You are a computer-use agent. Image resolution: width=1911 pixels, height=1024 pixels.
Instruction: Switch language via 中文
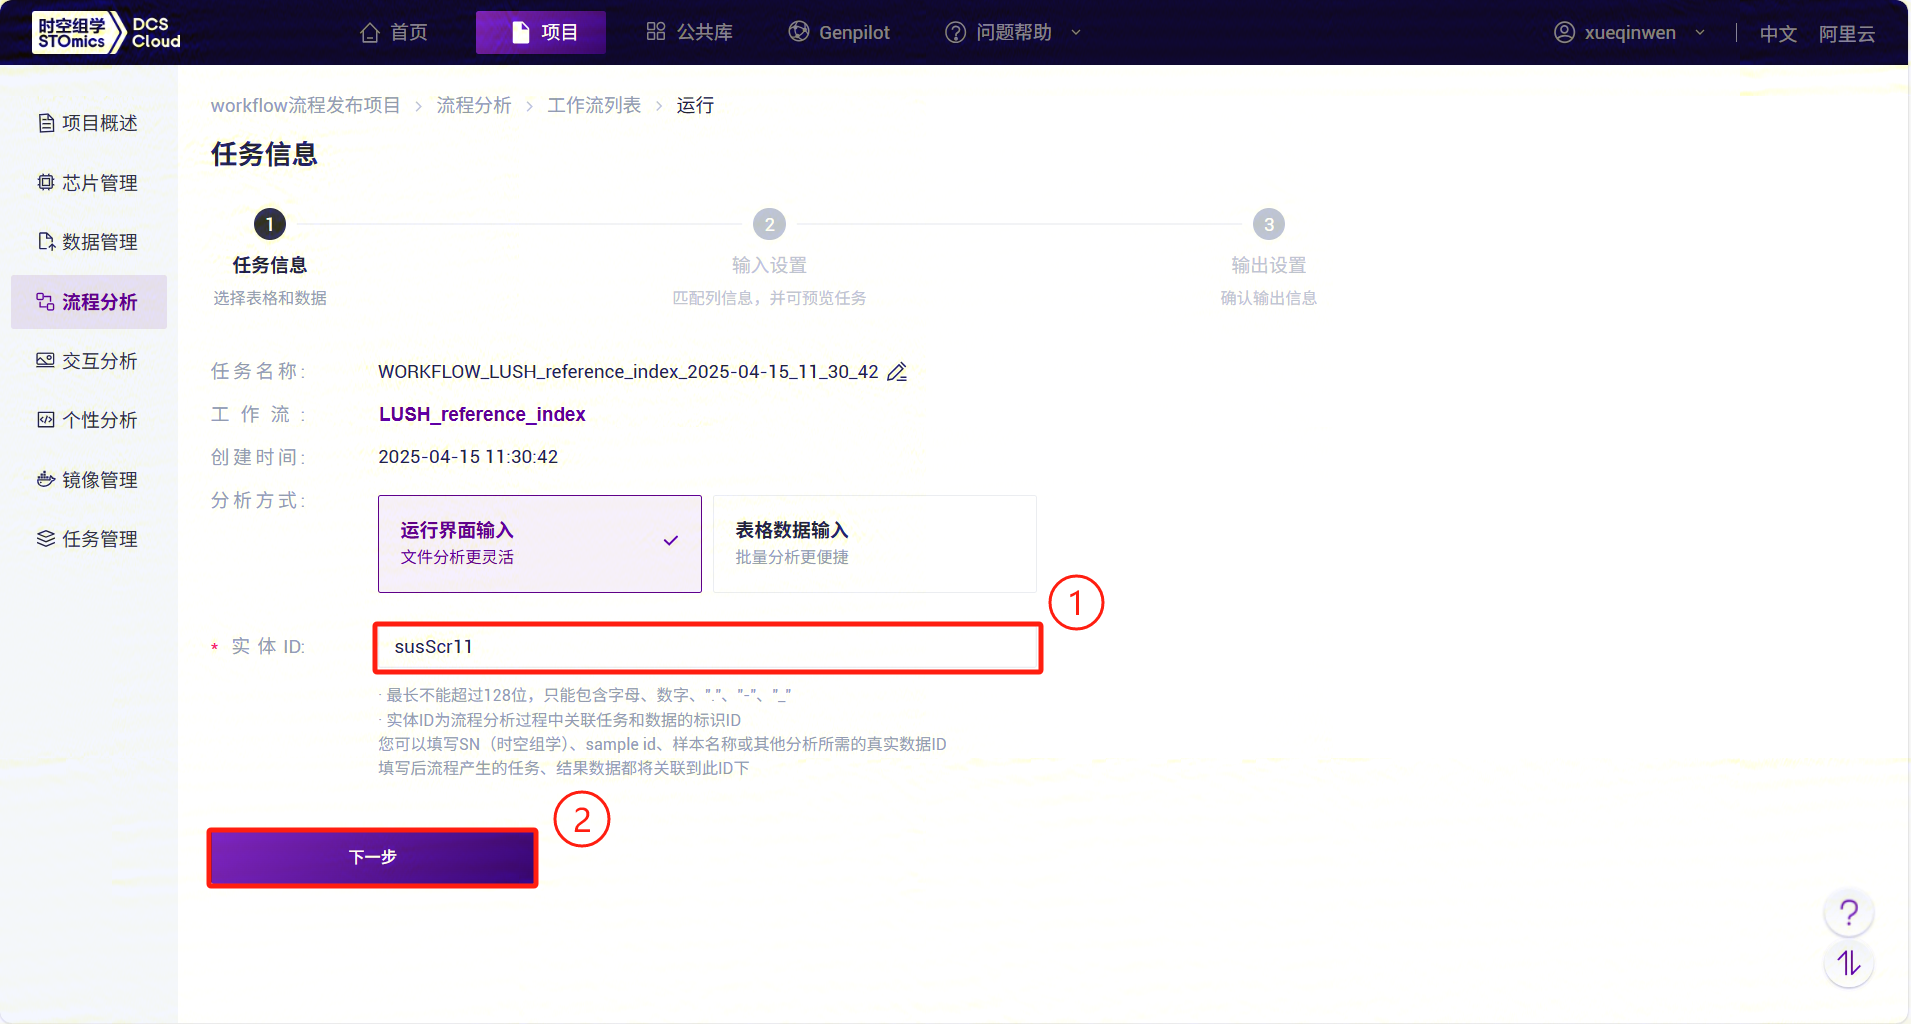click(x=1778, y=34)
